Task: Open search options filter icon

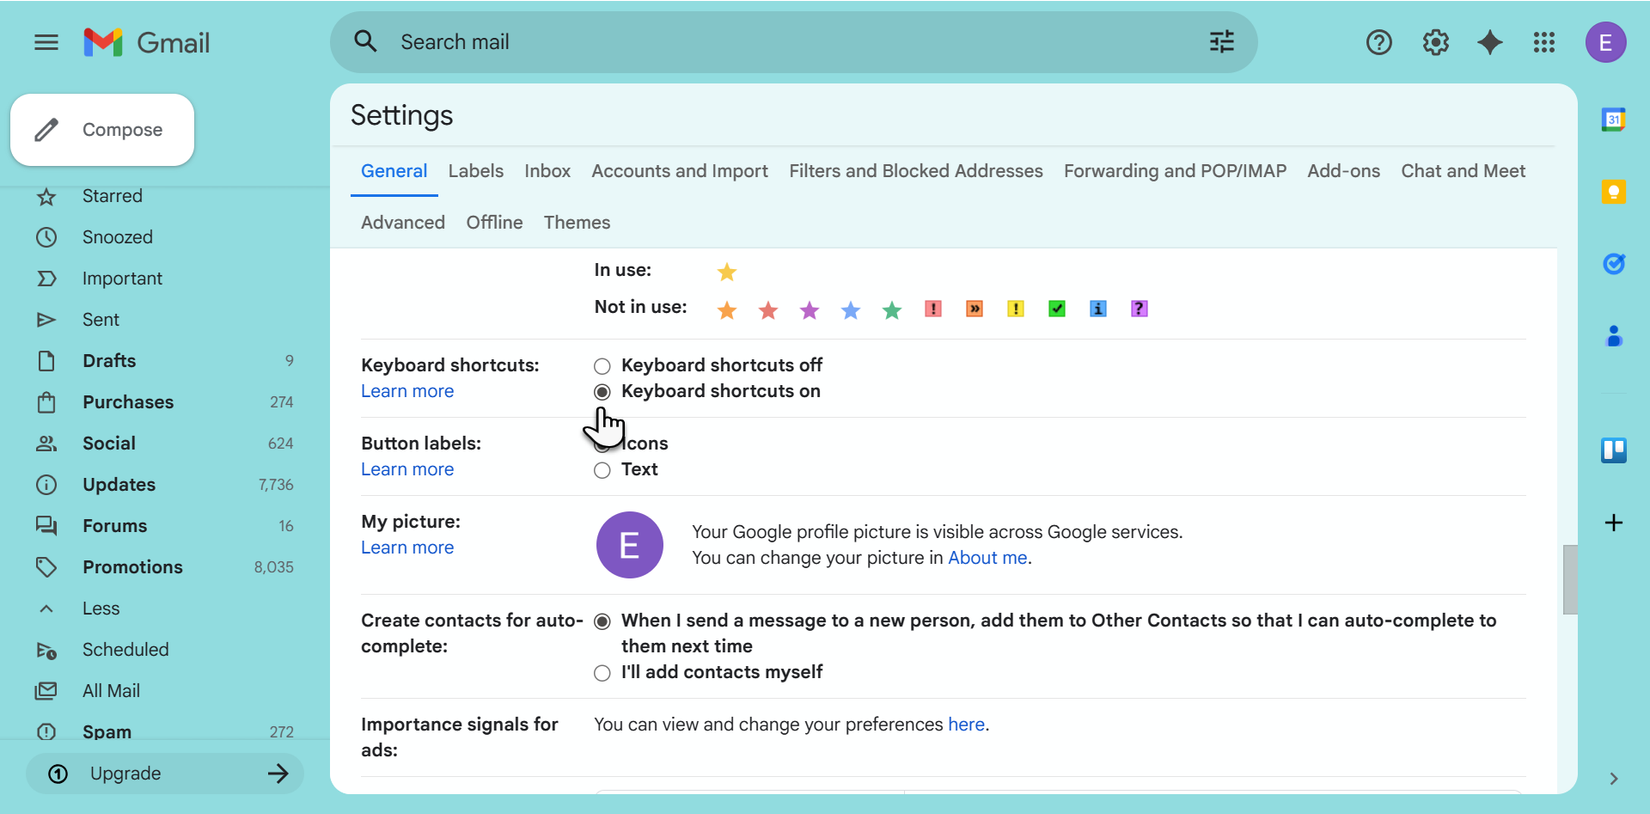Action: pyautogui.click(x=1221, y=42)
